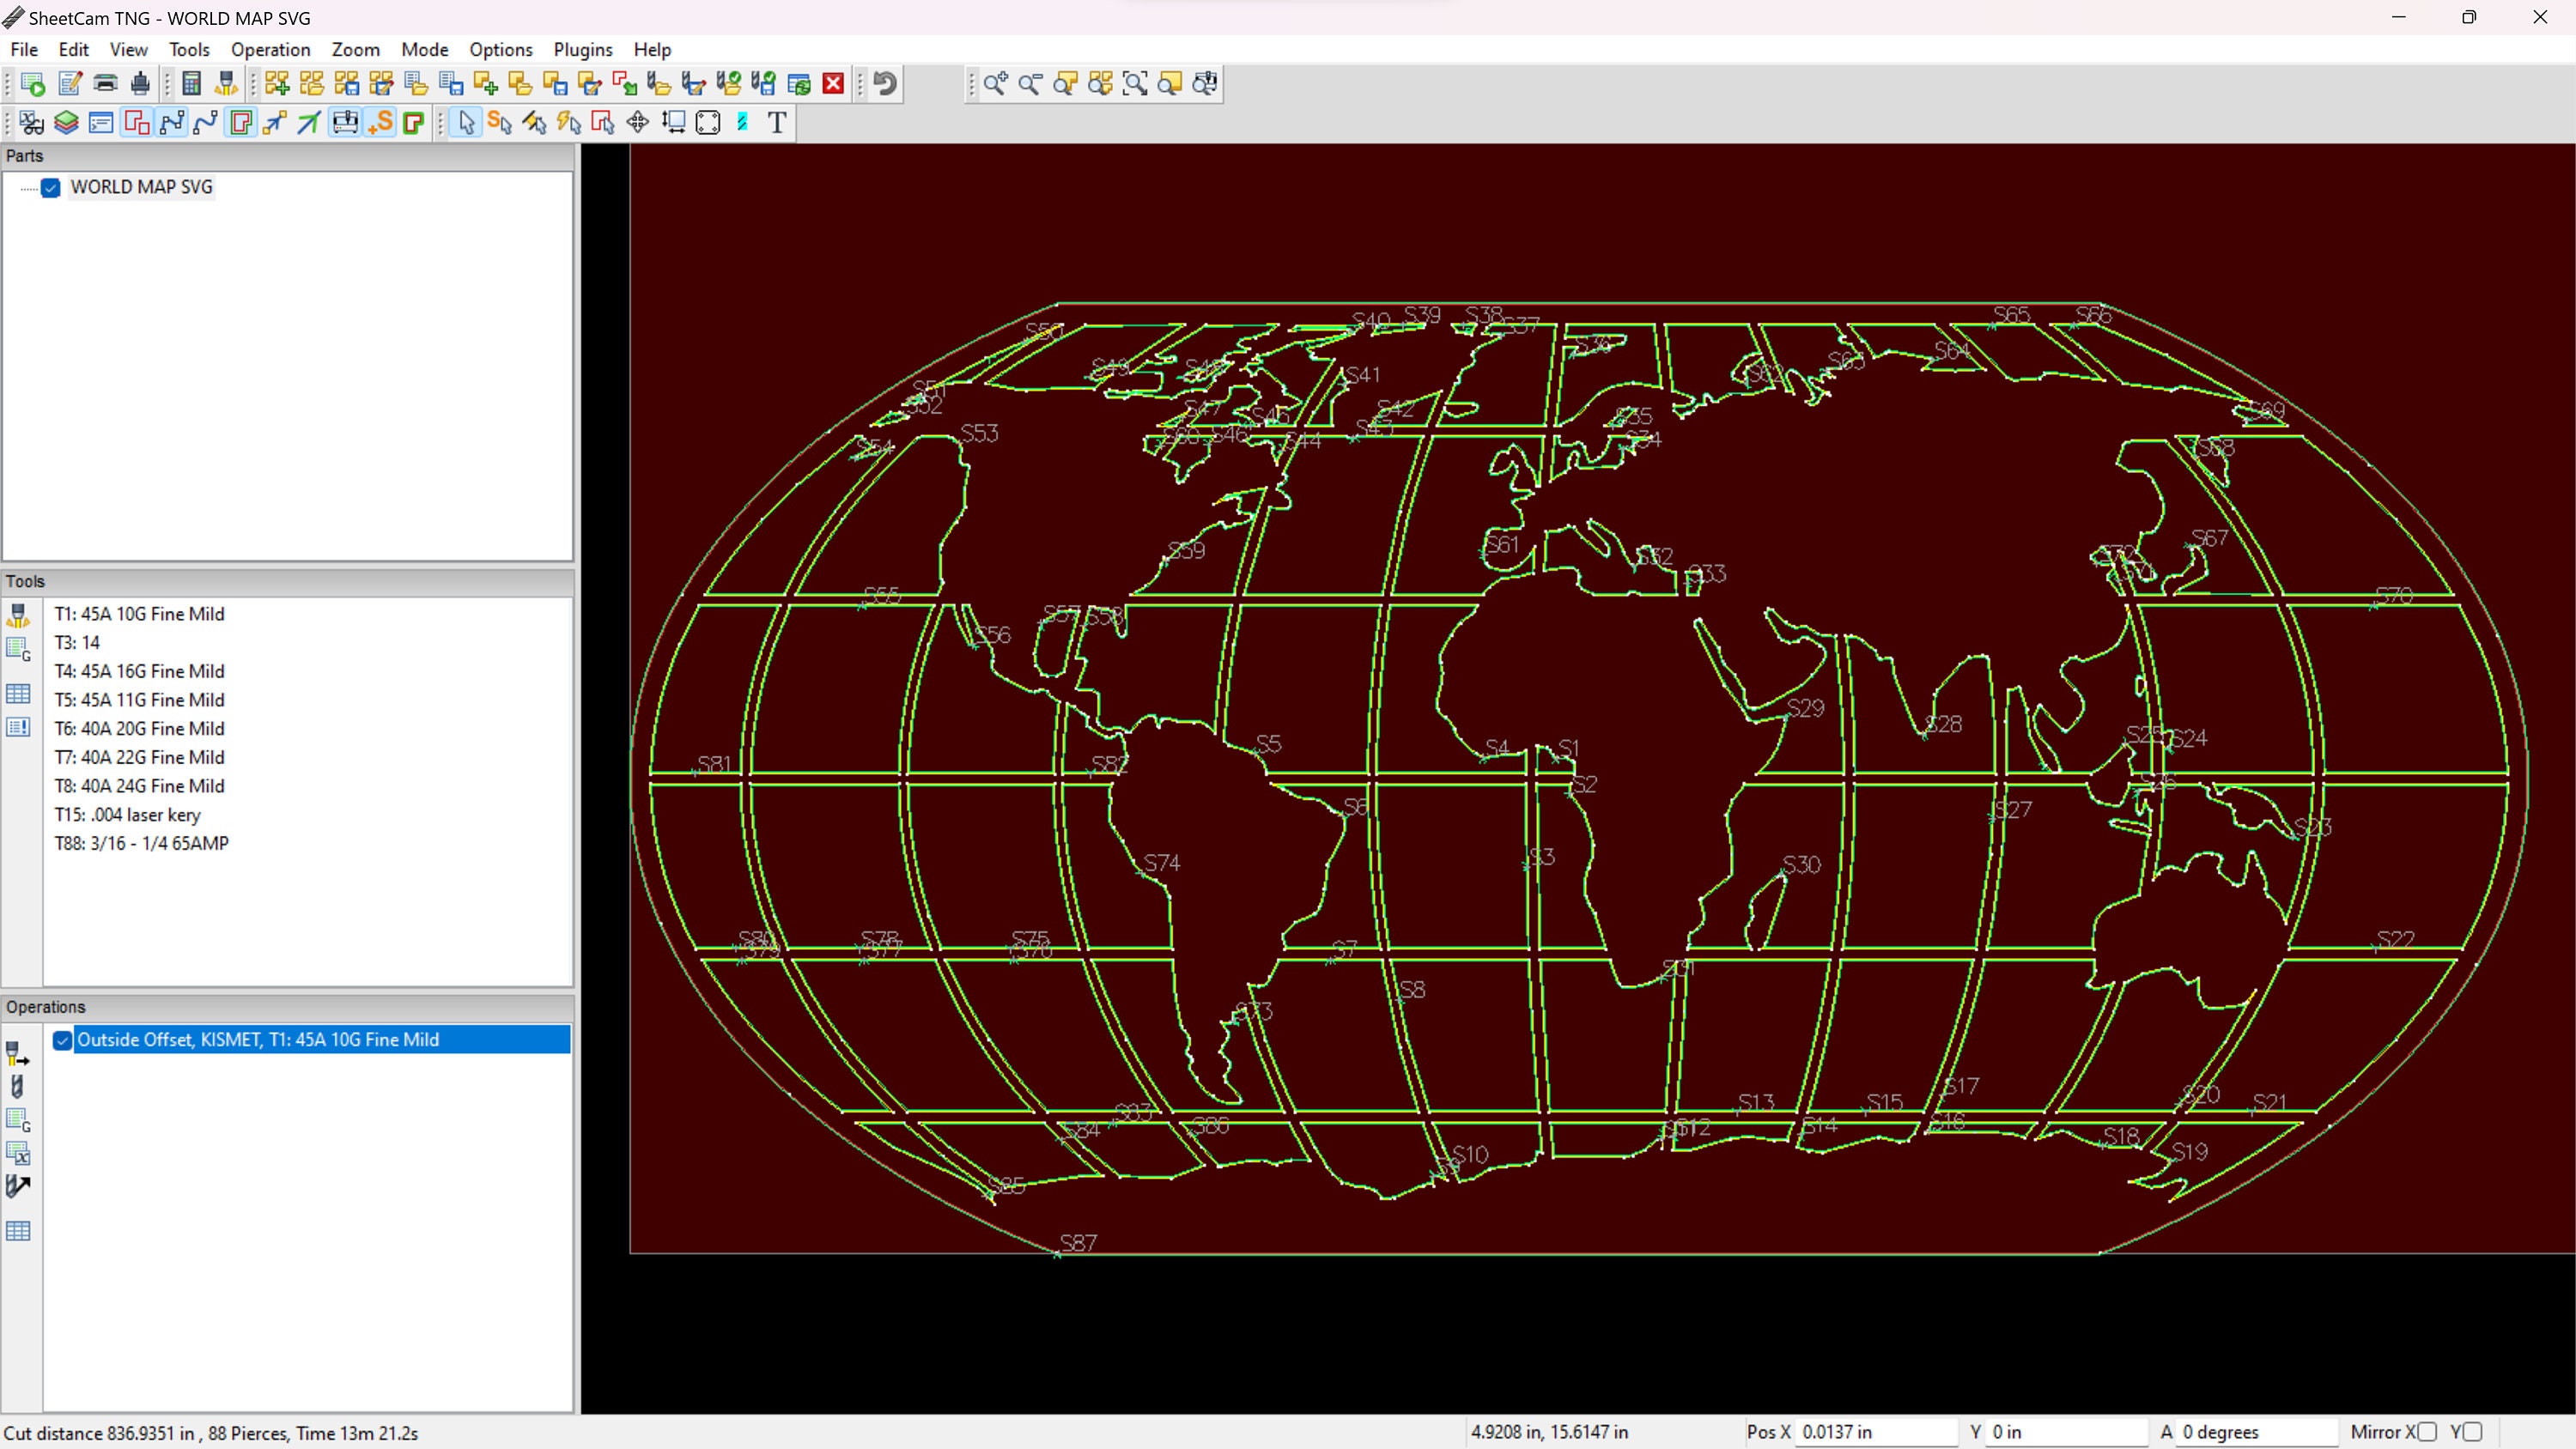Viewport: 2576px width, 1449px height.
Task: Select tool T88: 3/16 - 1/4 65AMP
Action: pos(141,843)
